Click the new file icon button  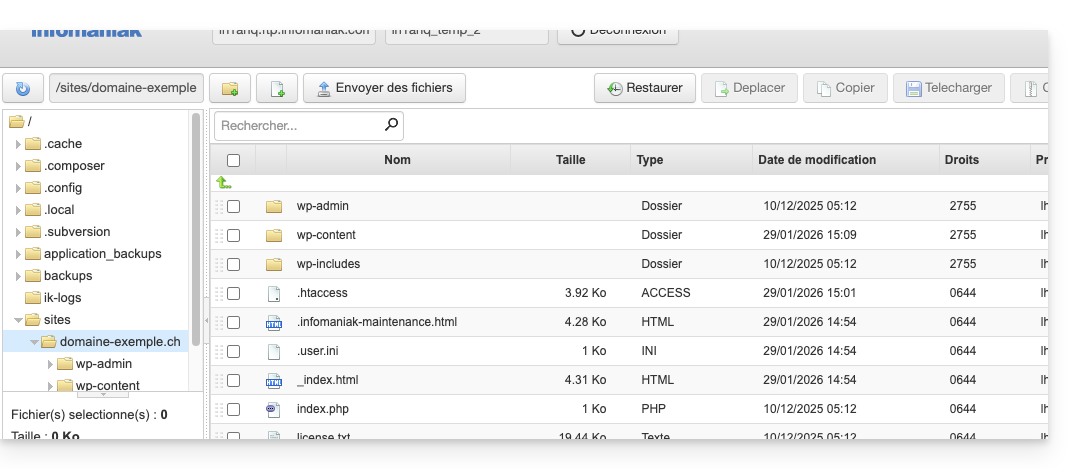click(x=277, y=88)
